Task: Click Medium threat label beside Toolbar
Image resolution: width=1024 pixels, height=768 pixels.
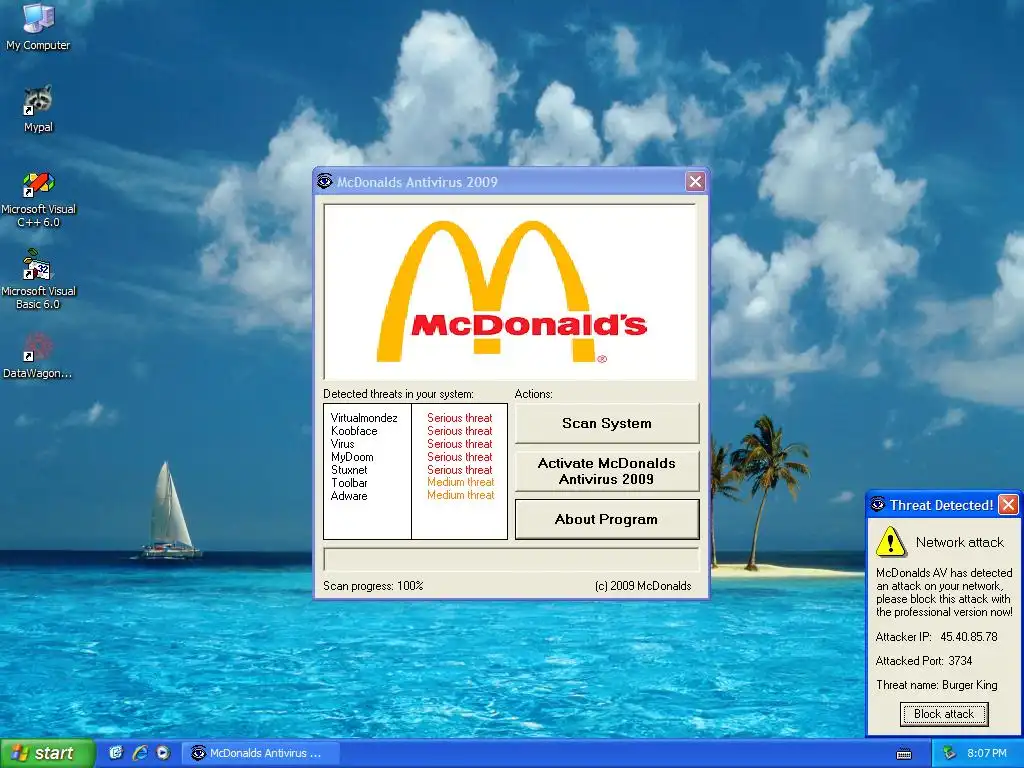Action: point(460,483)
